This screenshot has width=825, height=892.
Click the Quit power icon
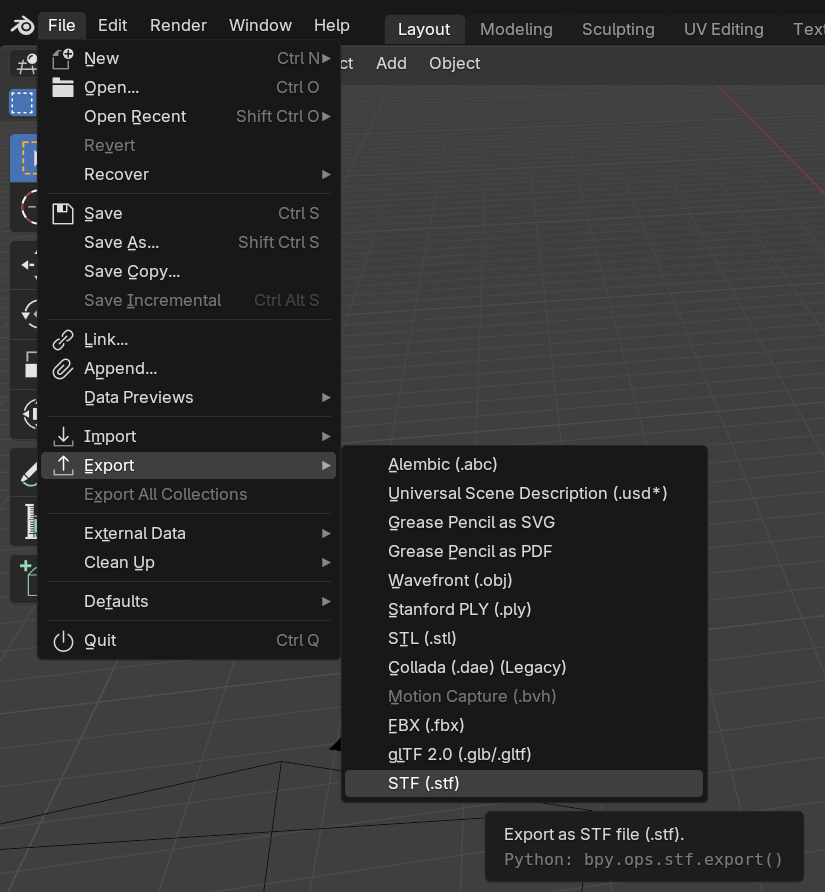[63, 641]
